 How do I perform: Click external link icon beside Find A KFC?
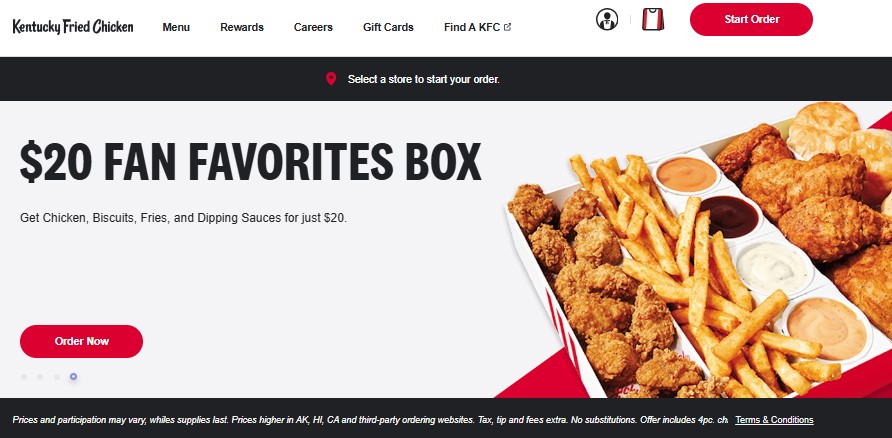507,27
